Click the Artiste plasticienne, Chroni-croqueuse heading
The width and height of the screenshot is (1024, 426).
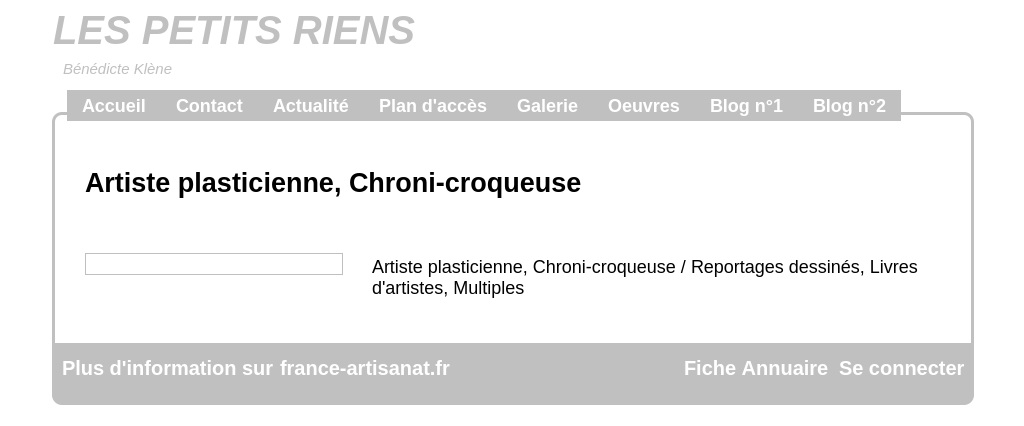(x=333, y=183)
